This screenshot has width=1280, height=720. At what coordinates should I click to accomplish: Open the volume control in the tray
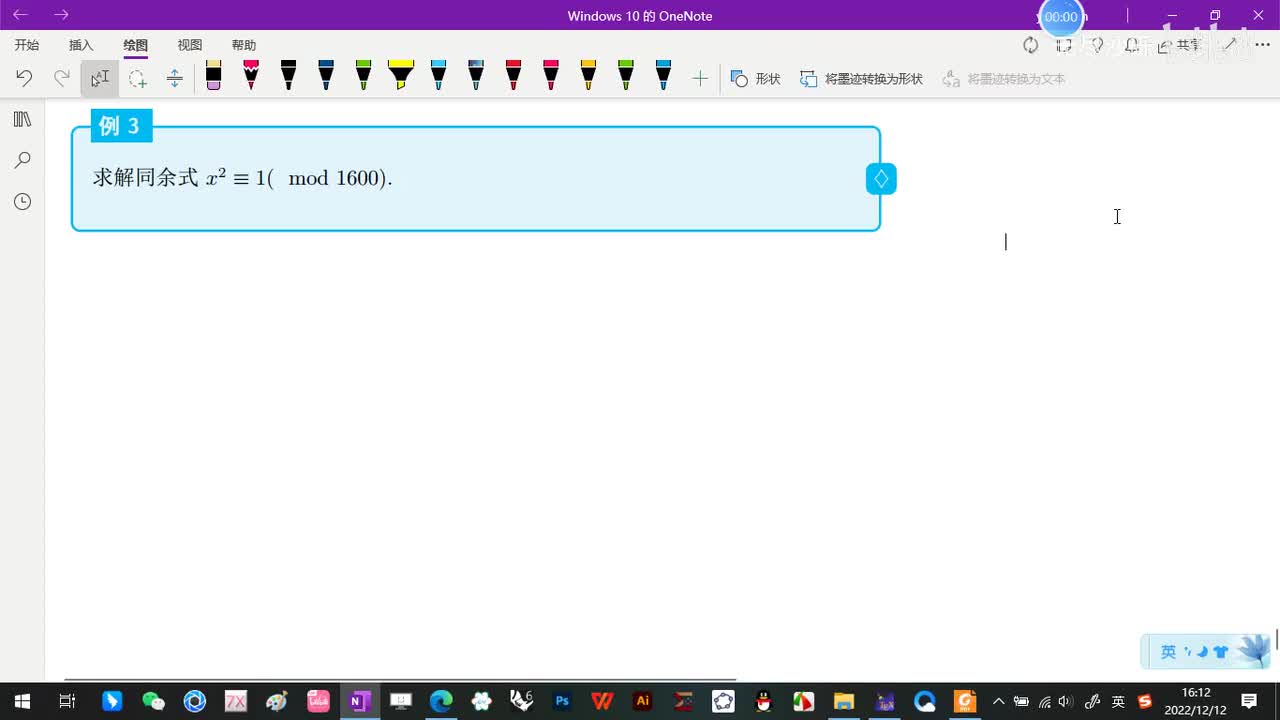(x=1065, y=701)
